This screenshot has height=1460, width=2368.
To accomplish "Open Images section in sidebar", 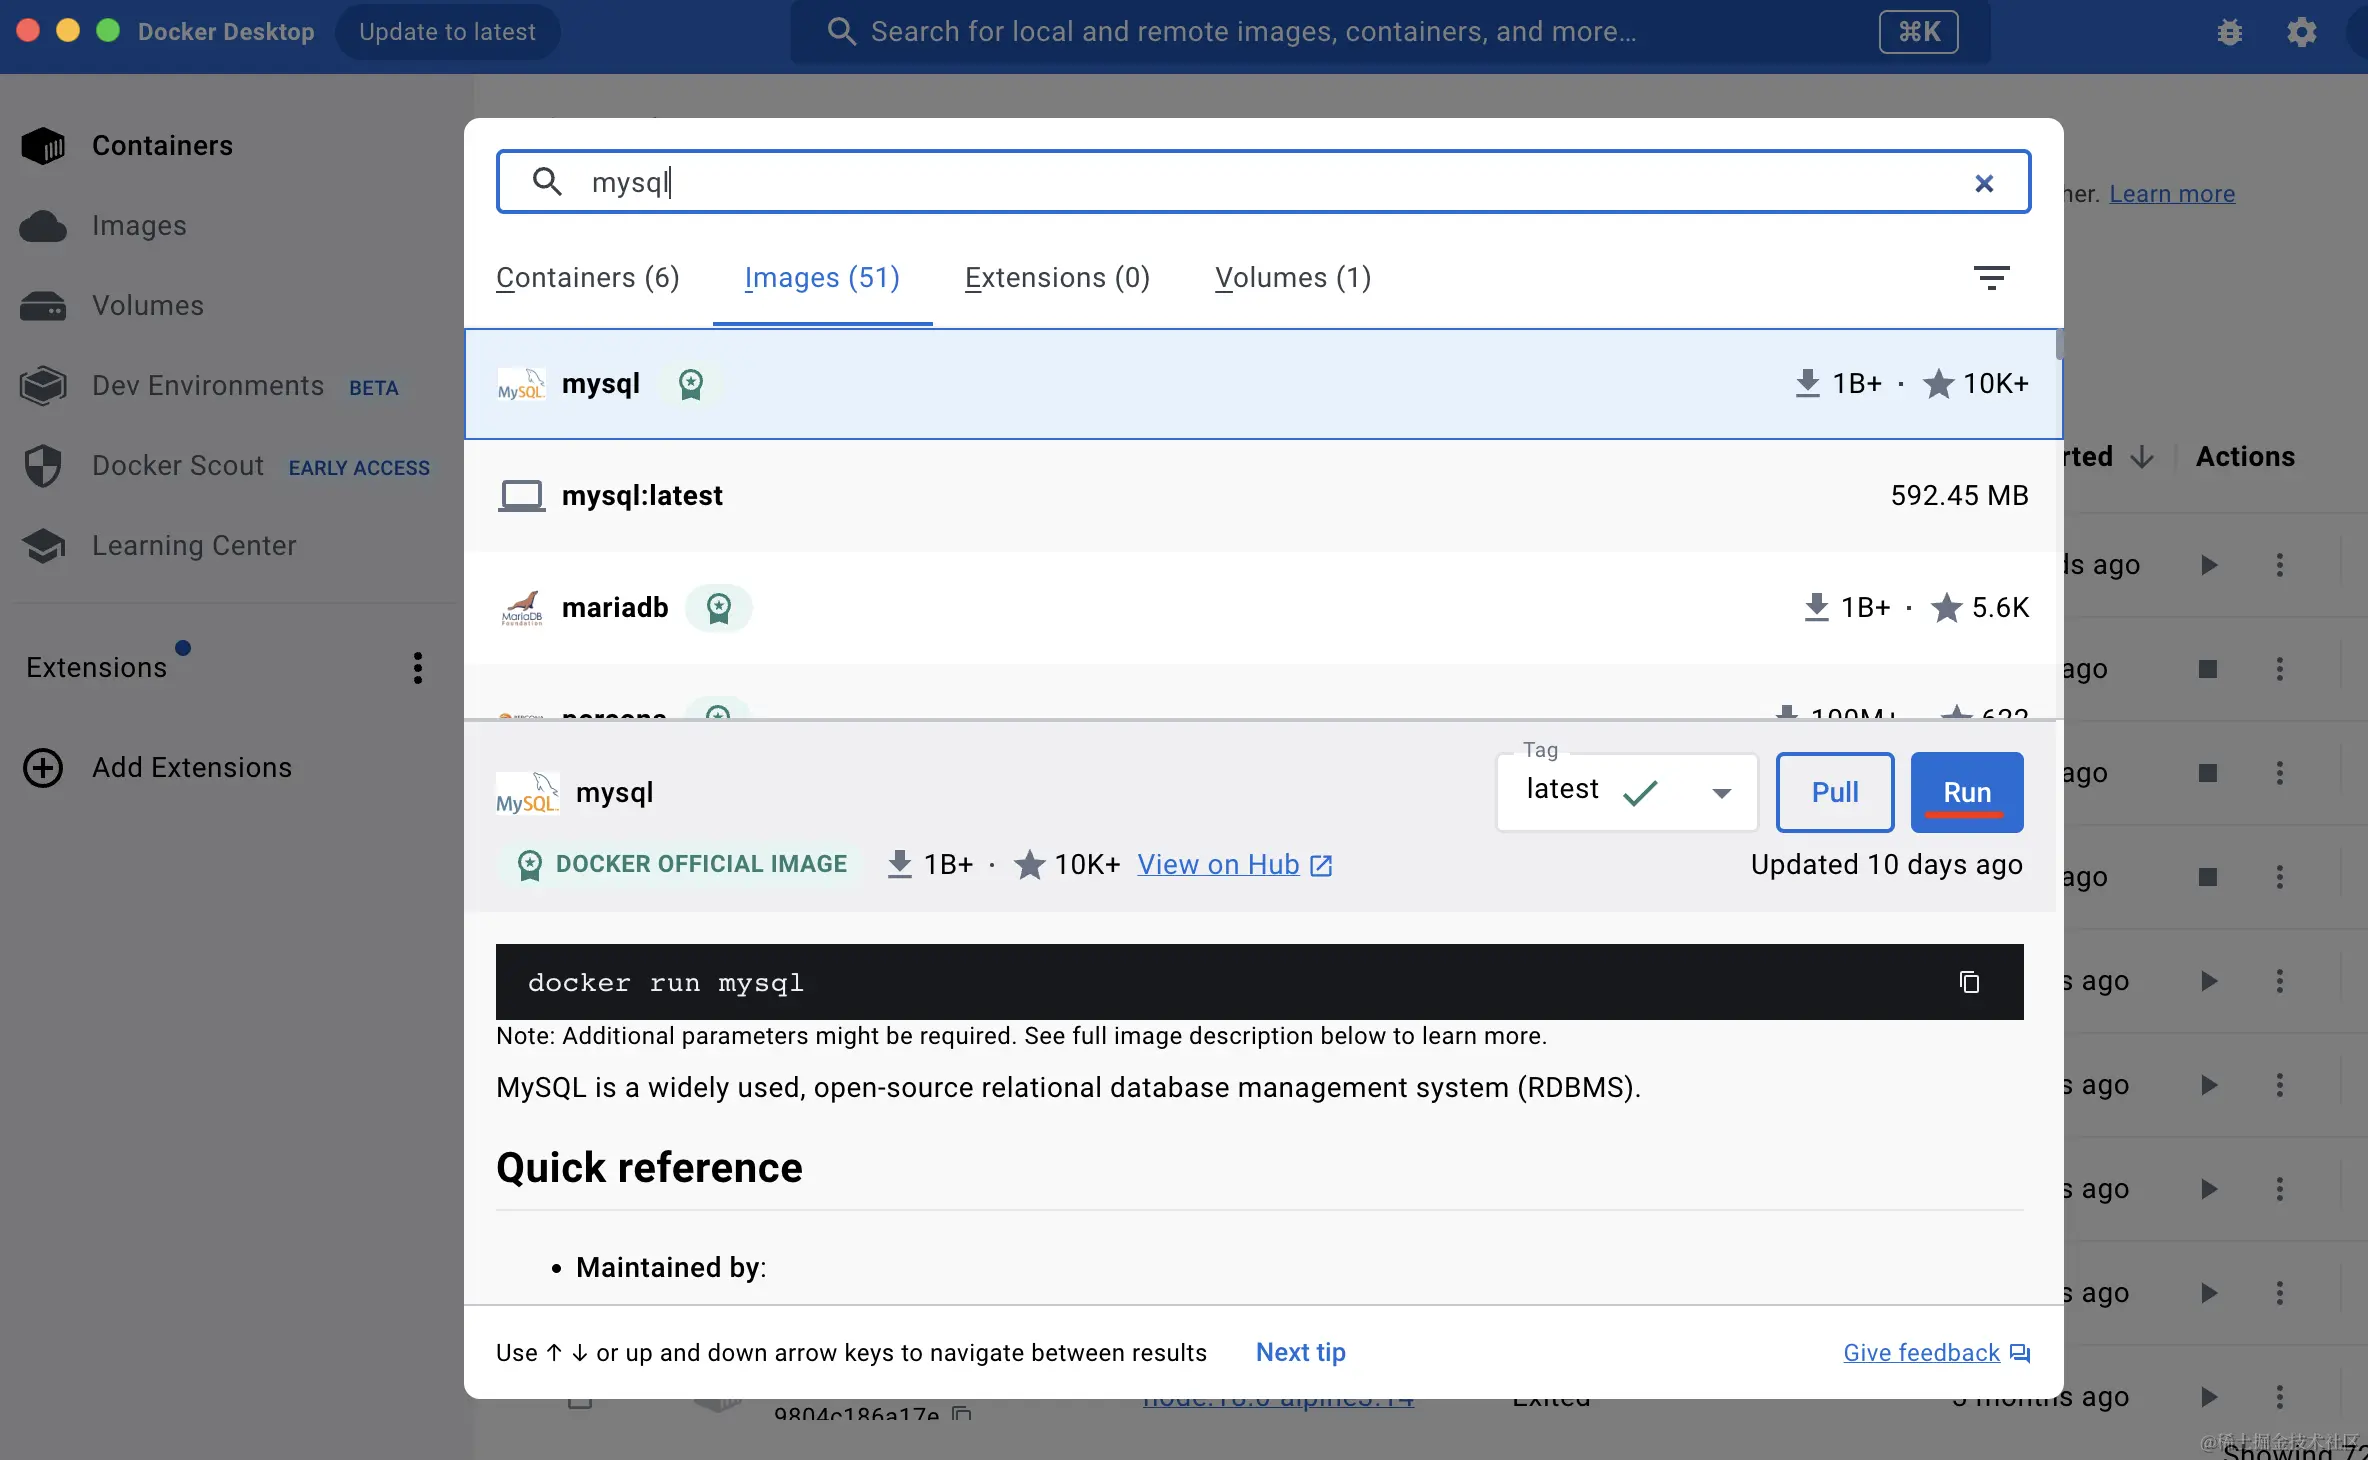I will [139, 226].
